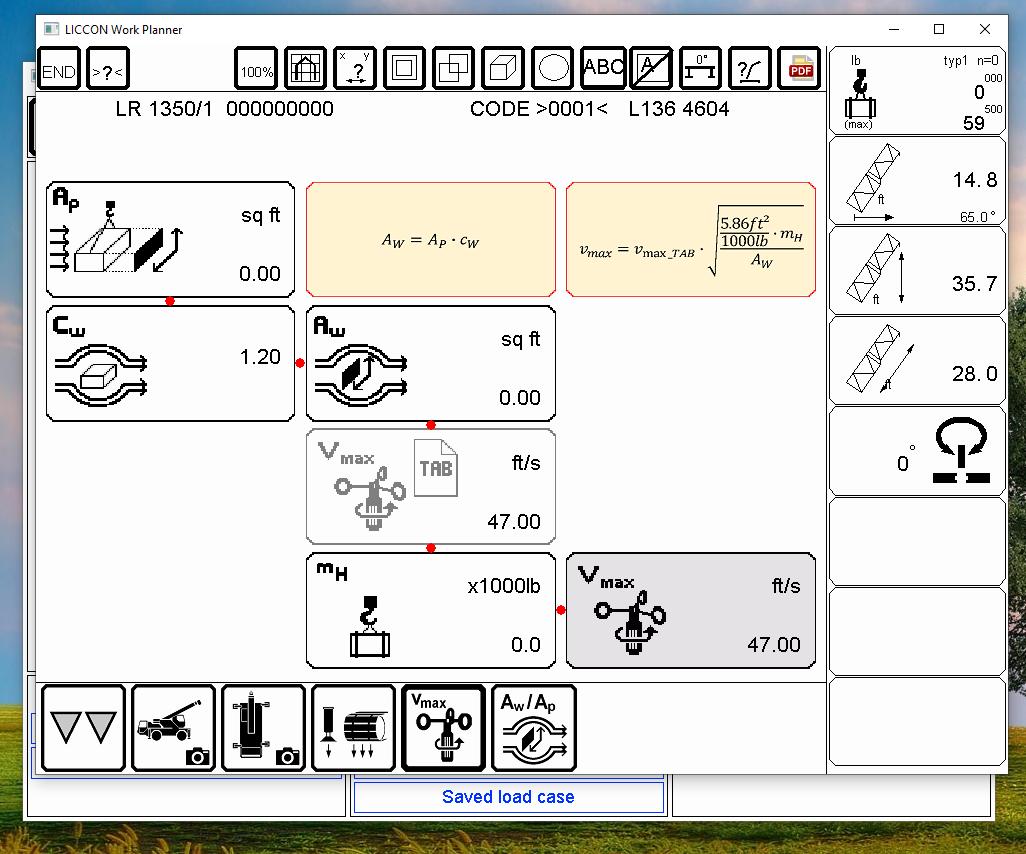The height and width of the screenshot is (854, 1026).
Task: Click the ABC text label icon
Action: (603, 69)
